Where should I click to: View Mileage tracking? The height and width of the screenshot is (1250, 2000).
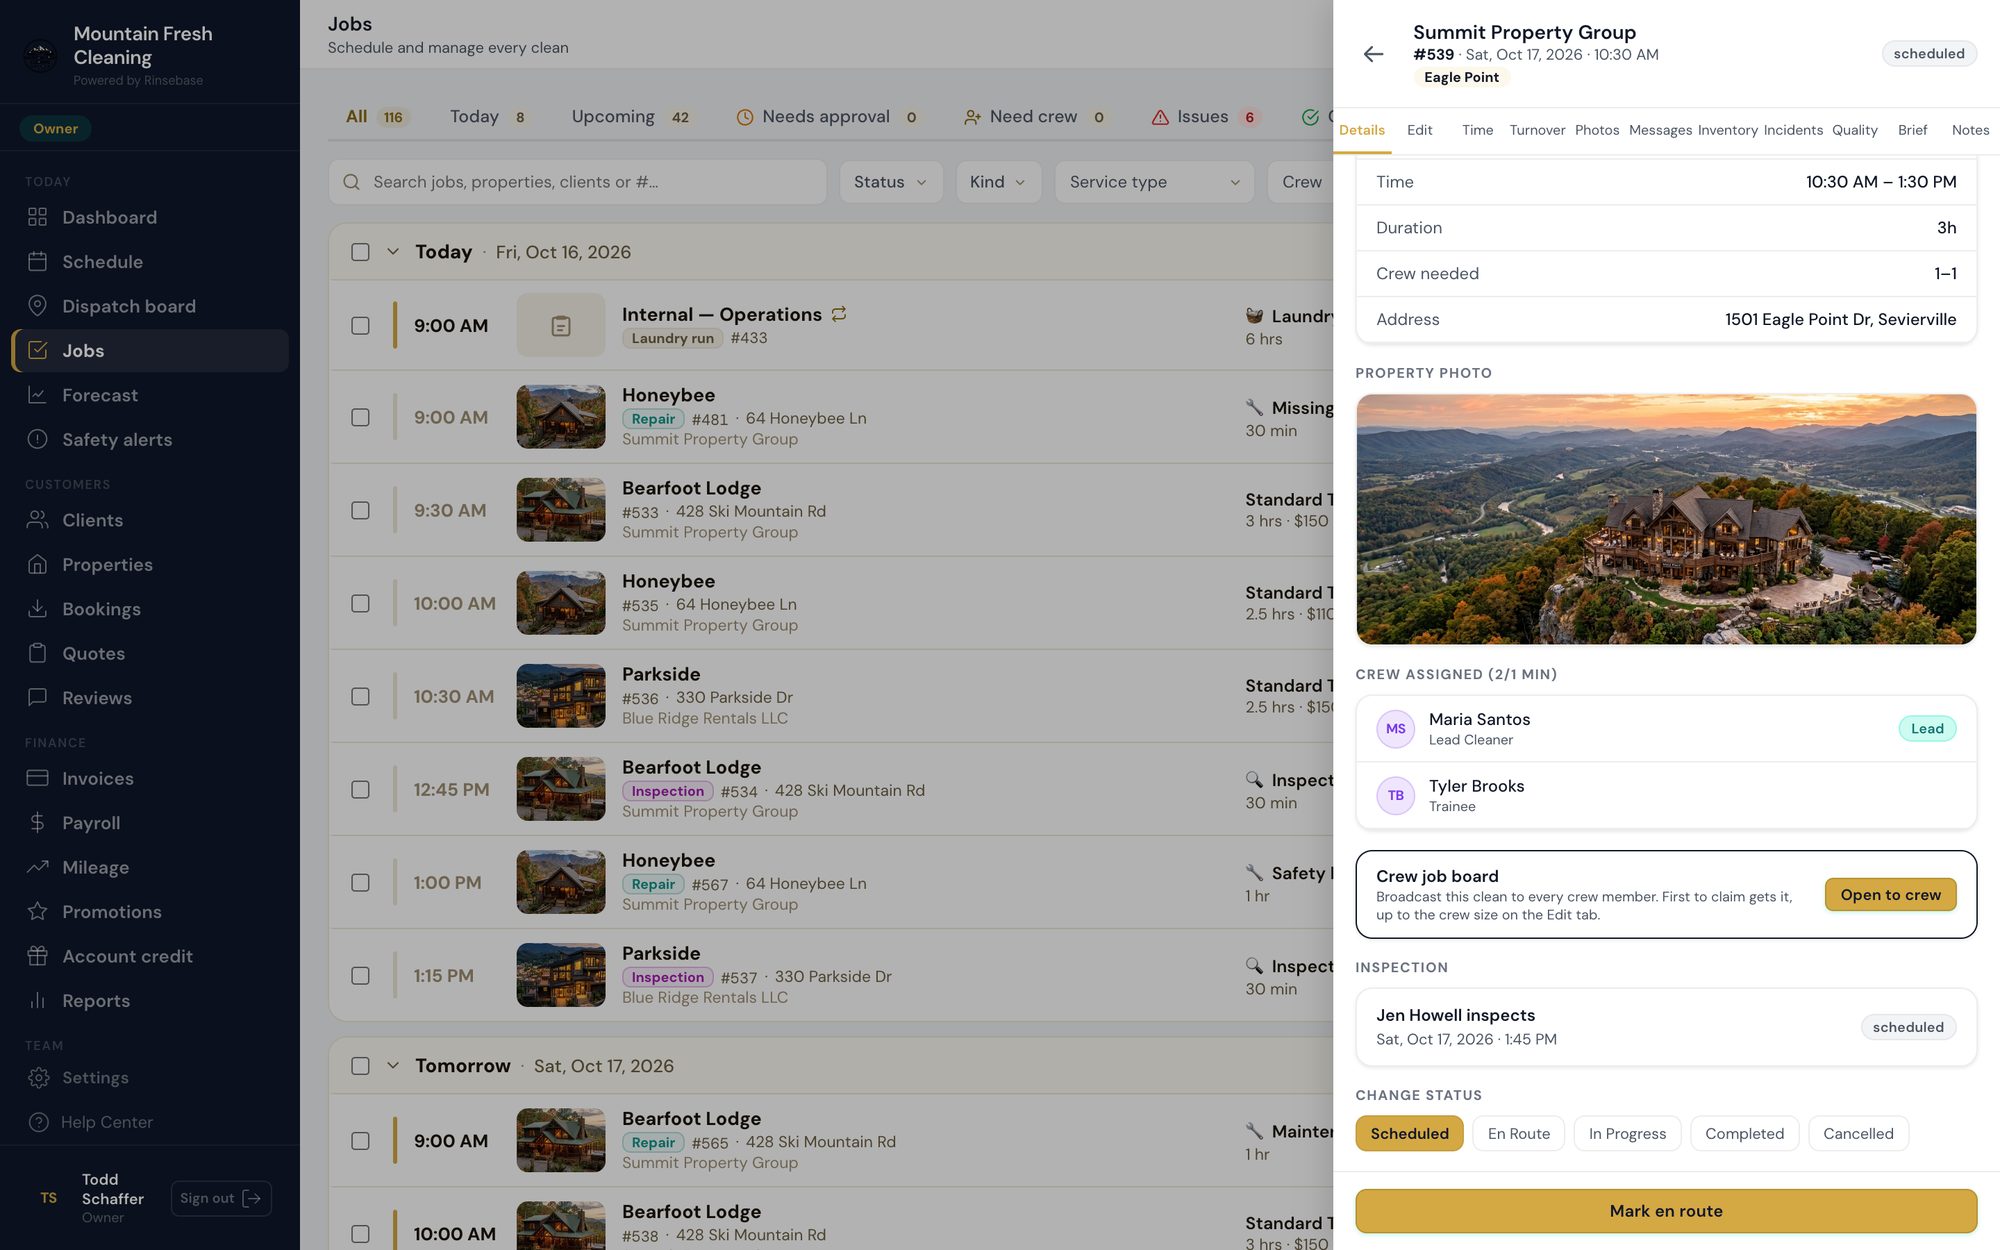click(x=150, y=867)
